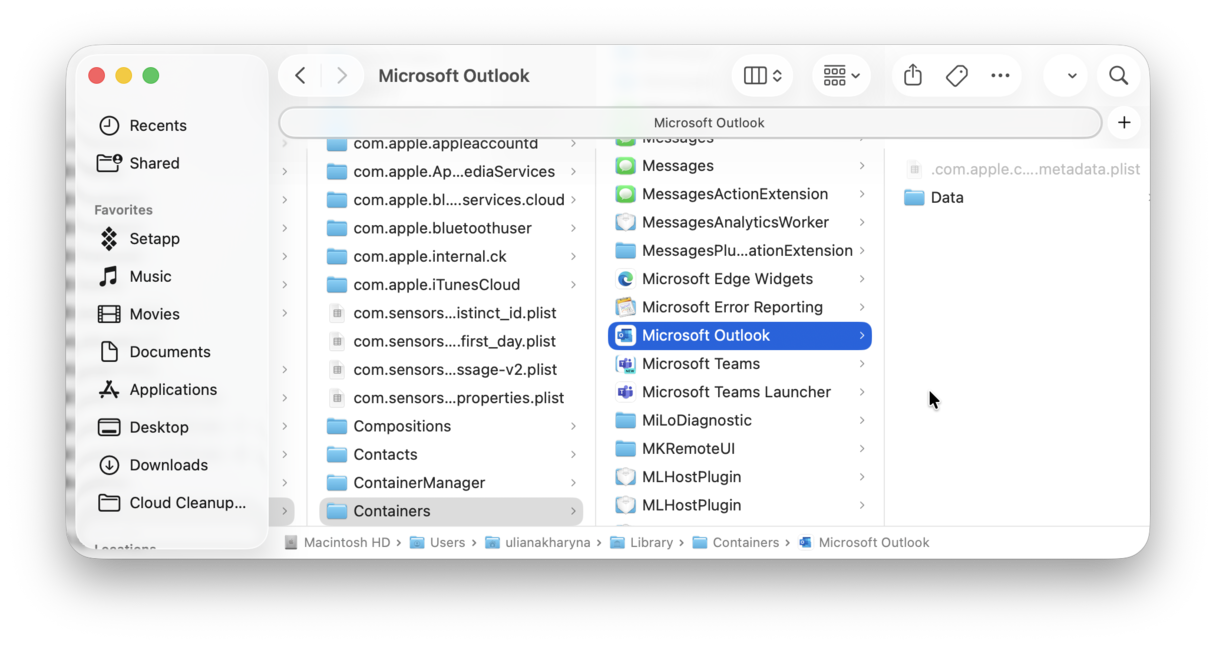1216x646 pixels.
Task: Select com.apple.internal.ck folder
Action: pos(452,256)
